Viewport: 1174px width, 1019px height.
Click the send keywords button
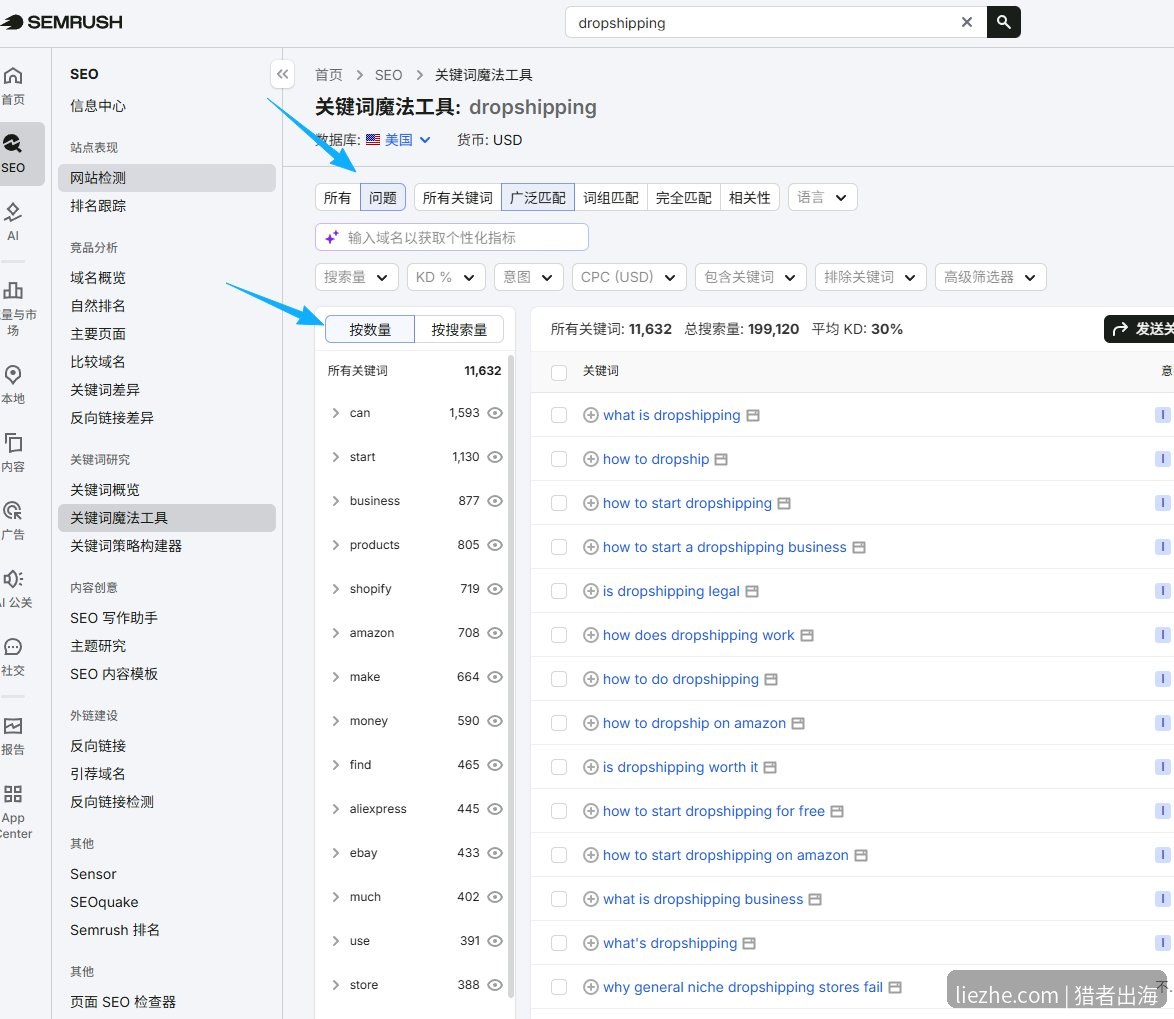pos(1139,329)
